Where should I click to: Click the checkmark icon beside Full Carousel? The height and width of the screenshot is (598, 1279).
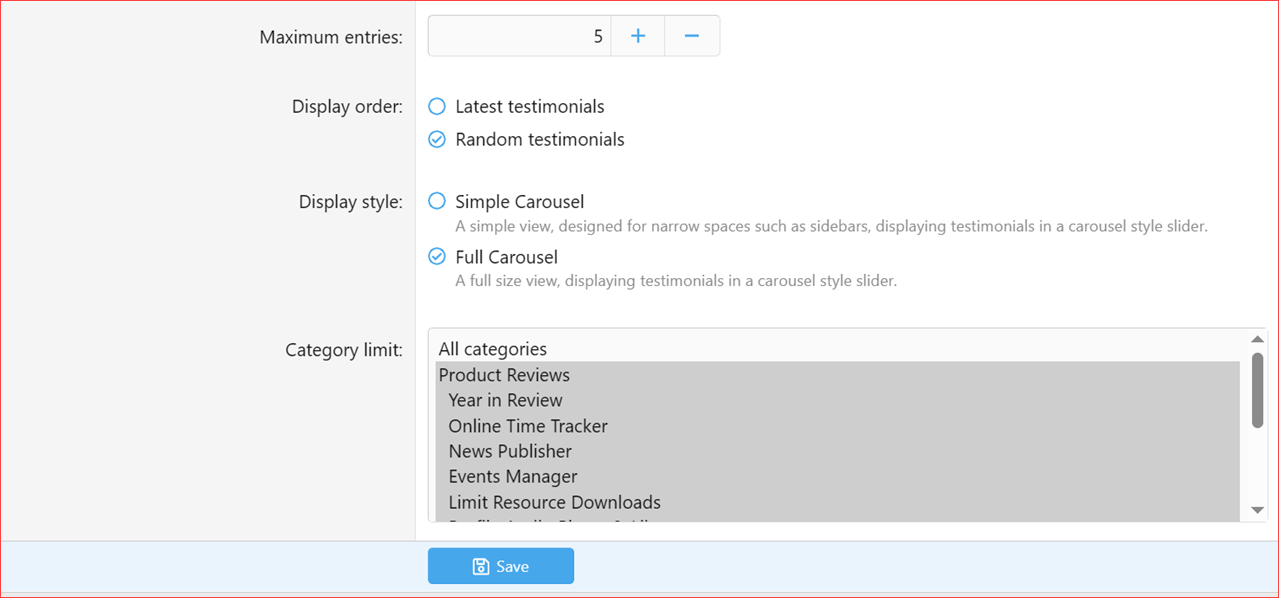click(x=436, y=256)
